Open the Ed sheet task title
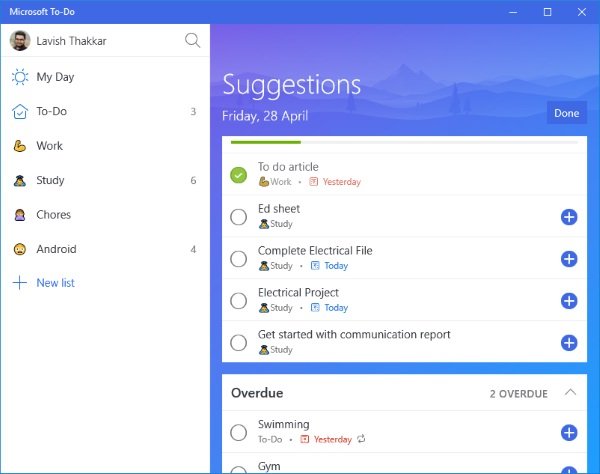This screenshot has width=600, height=474. [x=279, y=208]
